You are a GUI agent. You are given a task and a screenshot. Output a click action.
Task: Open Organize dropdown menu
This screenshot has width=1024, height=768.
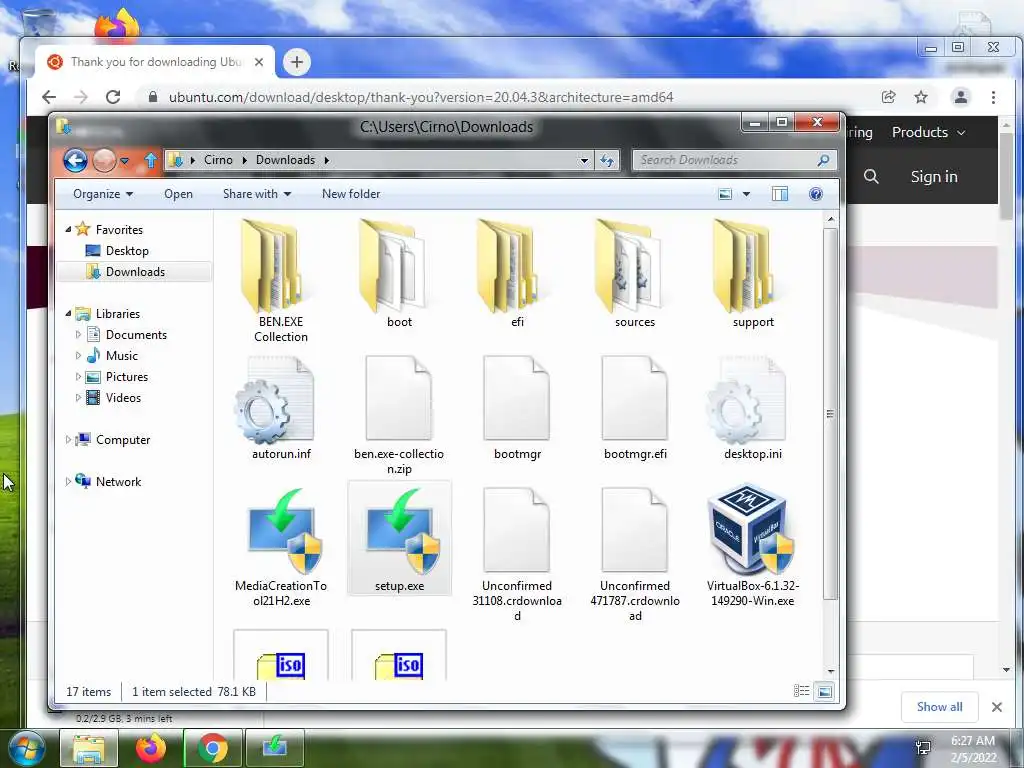point(103,194)
